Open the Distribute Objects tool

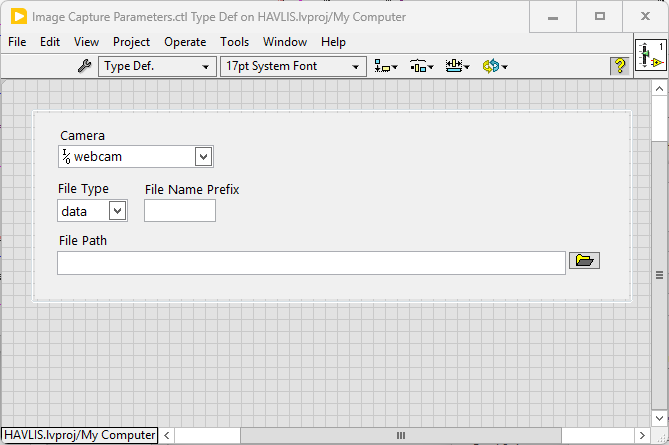(421, 66)
